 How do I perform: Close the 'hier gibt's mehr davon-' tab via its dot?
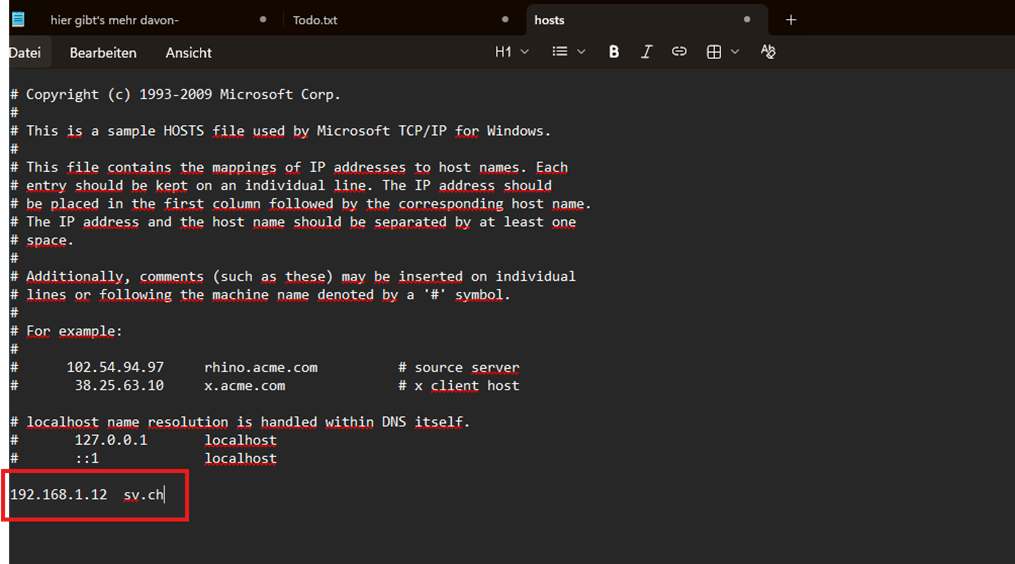click(x=263, y=19)
